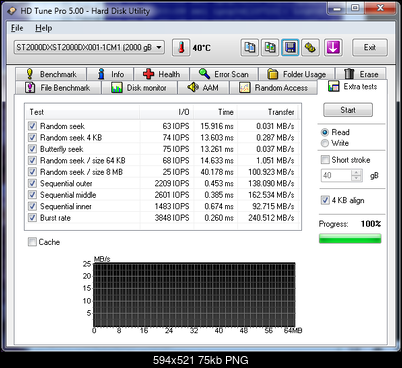Switch to the Info tab
Image resolution: width=402 pixels, height=368 pixels.
point(110,74)
